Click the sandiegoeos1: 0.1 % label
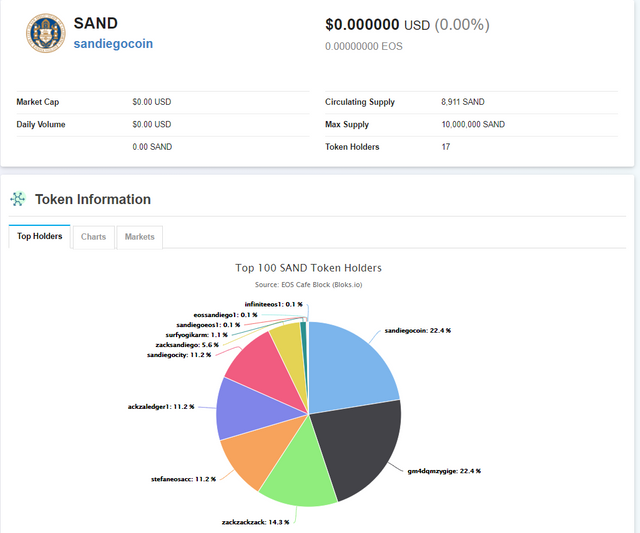The height and width of the screenshot is (533, 640). click(x=208, y=325)
